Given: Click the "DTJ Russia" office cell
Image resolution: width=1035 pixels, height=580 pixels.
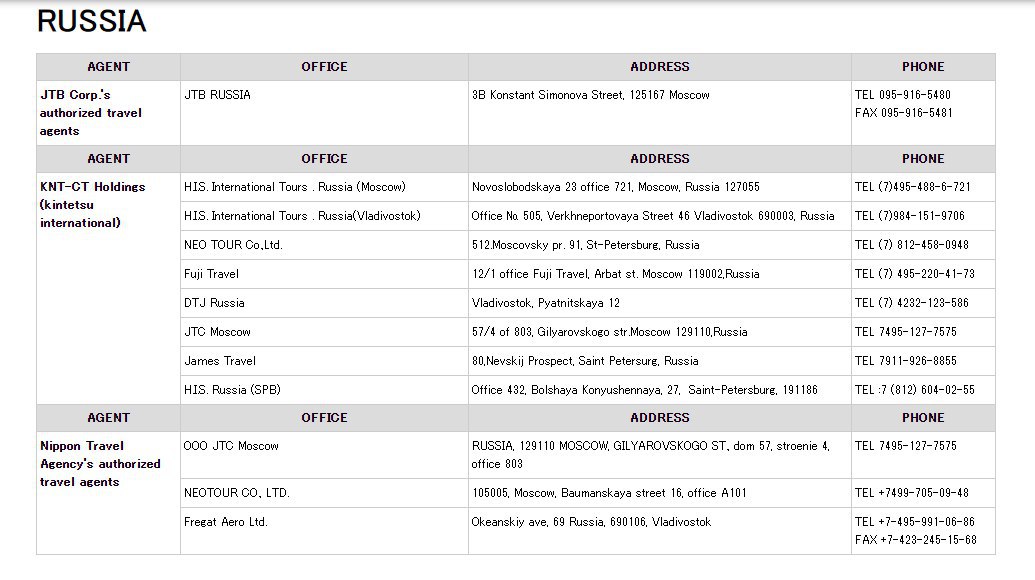Looking at the screenshot, I should coord(324,303).
